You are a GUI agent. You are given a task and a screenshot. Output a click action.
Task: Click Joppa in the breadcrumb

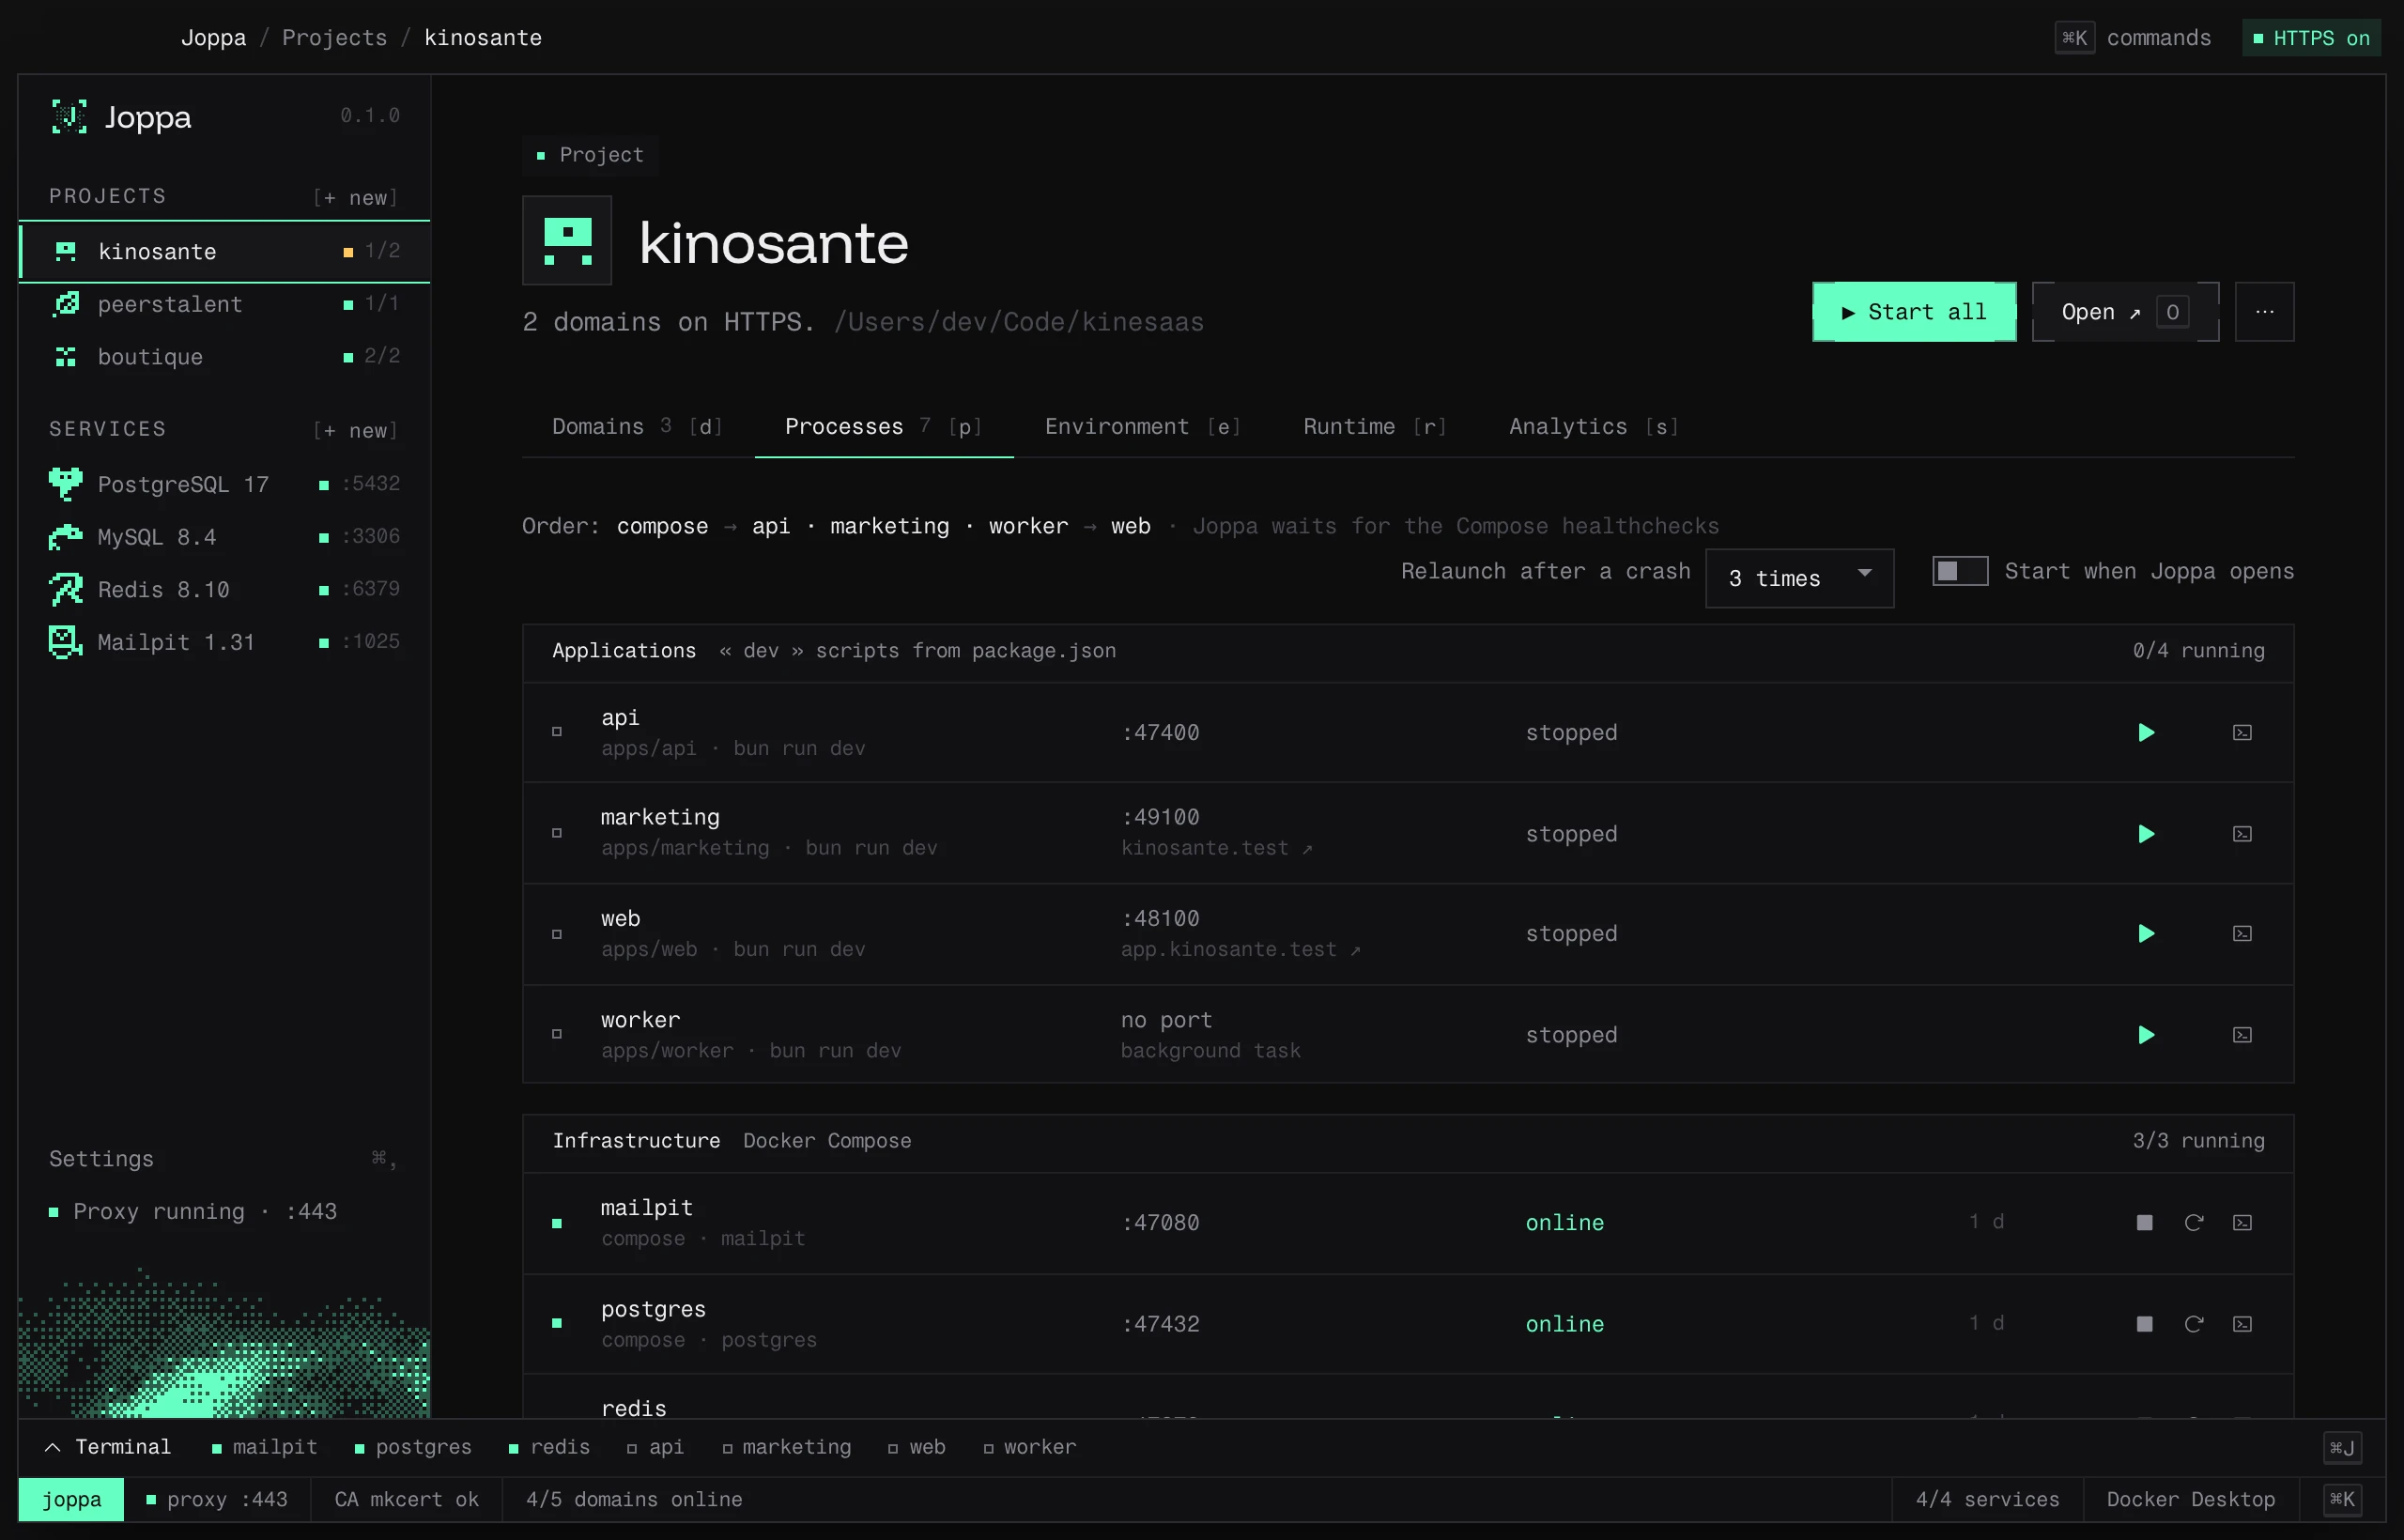tap(213, 38)
